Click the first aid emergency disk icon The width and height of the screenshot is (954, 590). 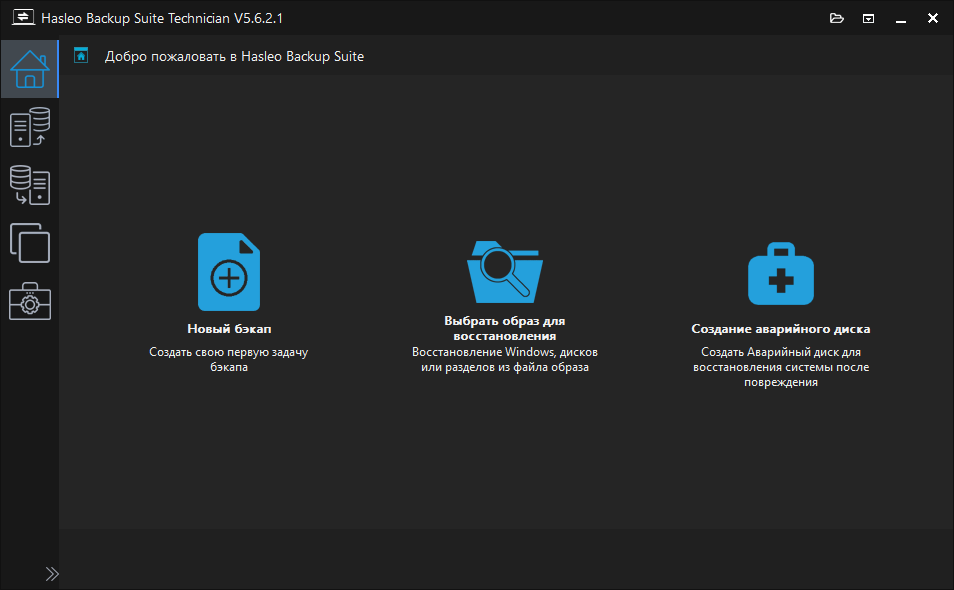(780, 272)
